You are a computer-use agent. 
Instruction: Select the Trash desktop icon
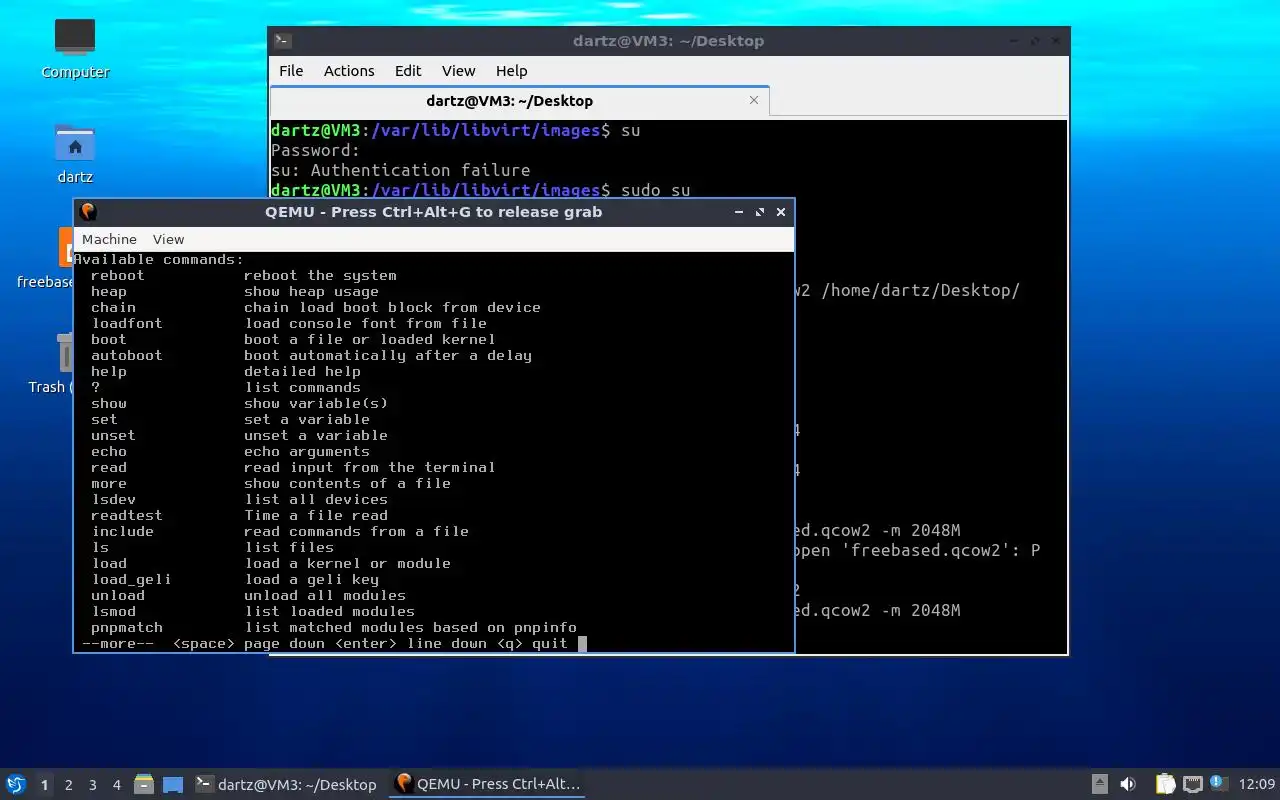point(51,364)
